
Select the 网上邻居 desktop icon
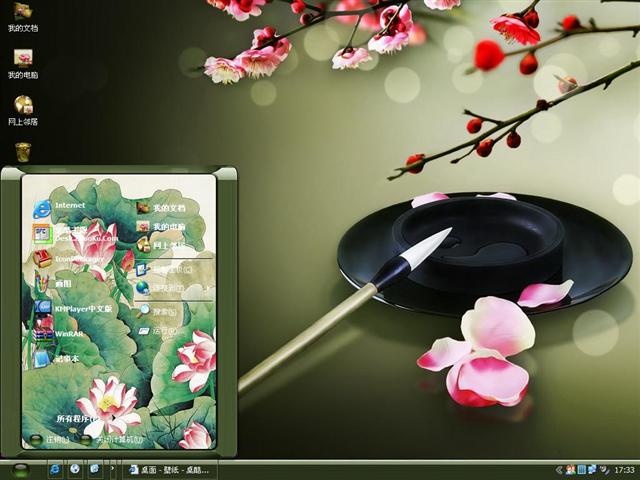23,111
